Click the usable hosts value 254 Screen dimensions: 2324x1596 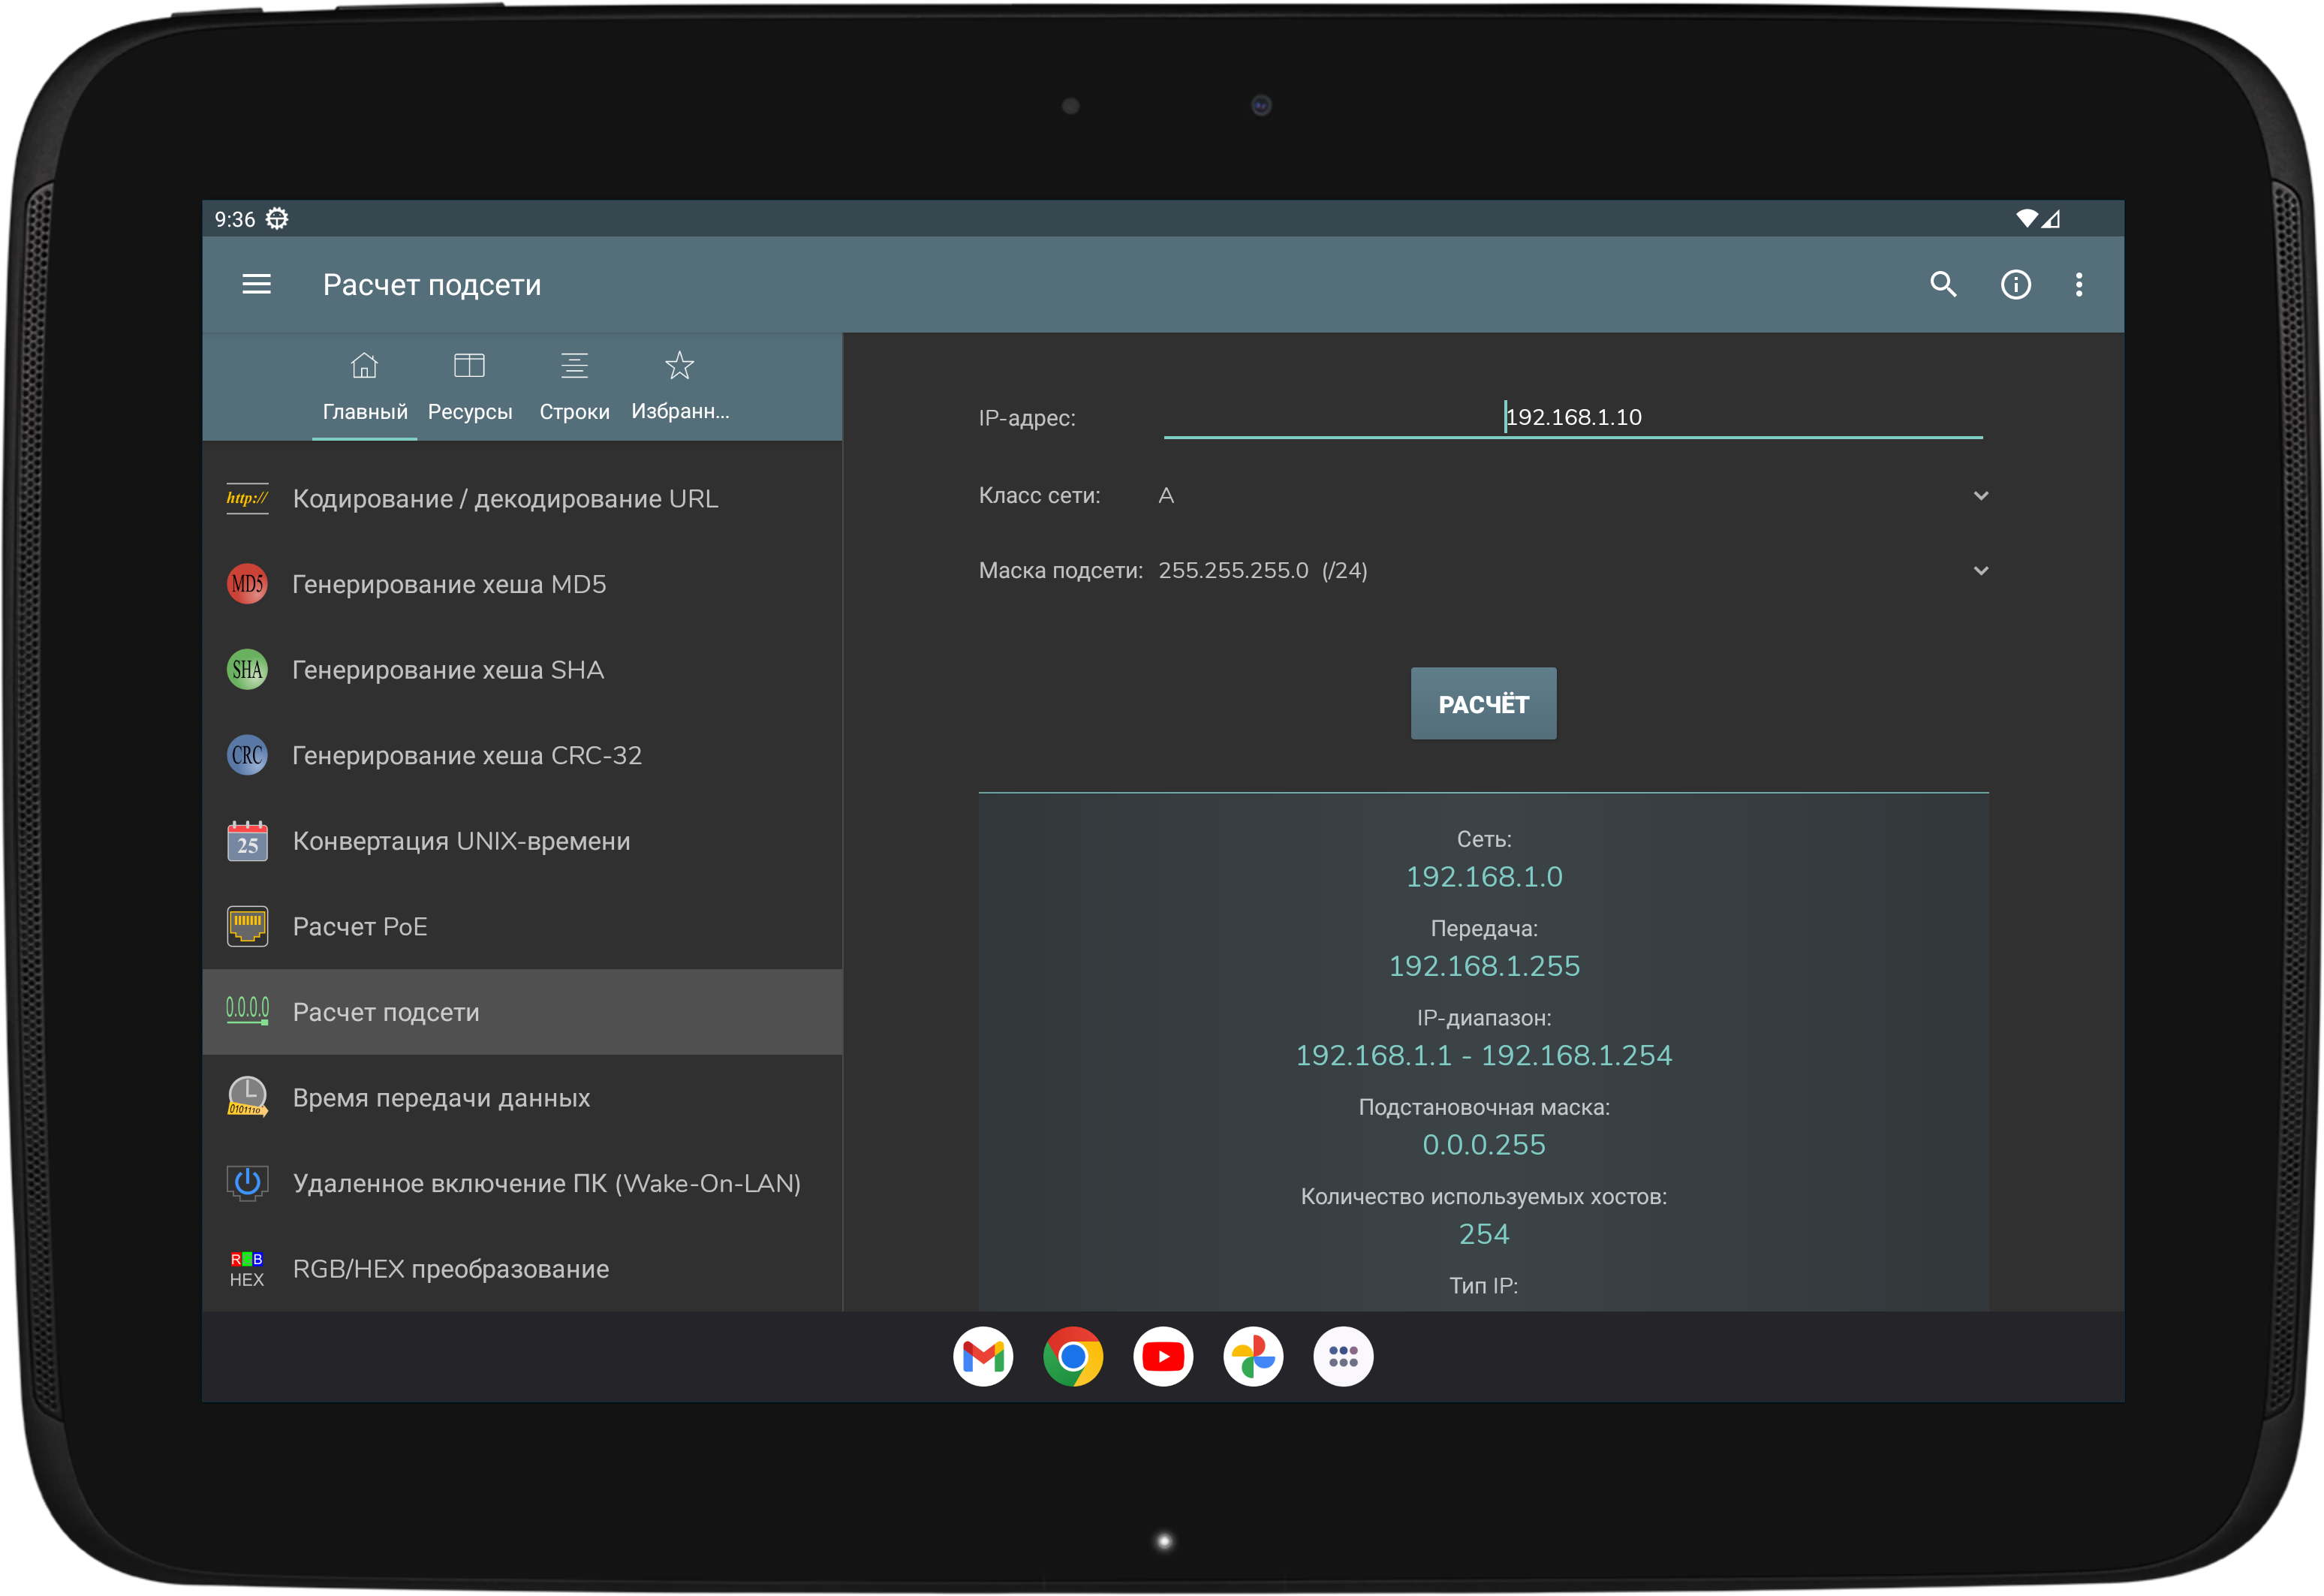1484,1234
